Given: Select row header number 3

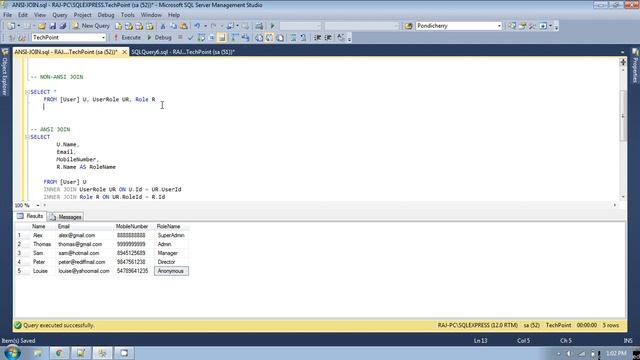Looking at the screenshot, I should pos(22,253).
